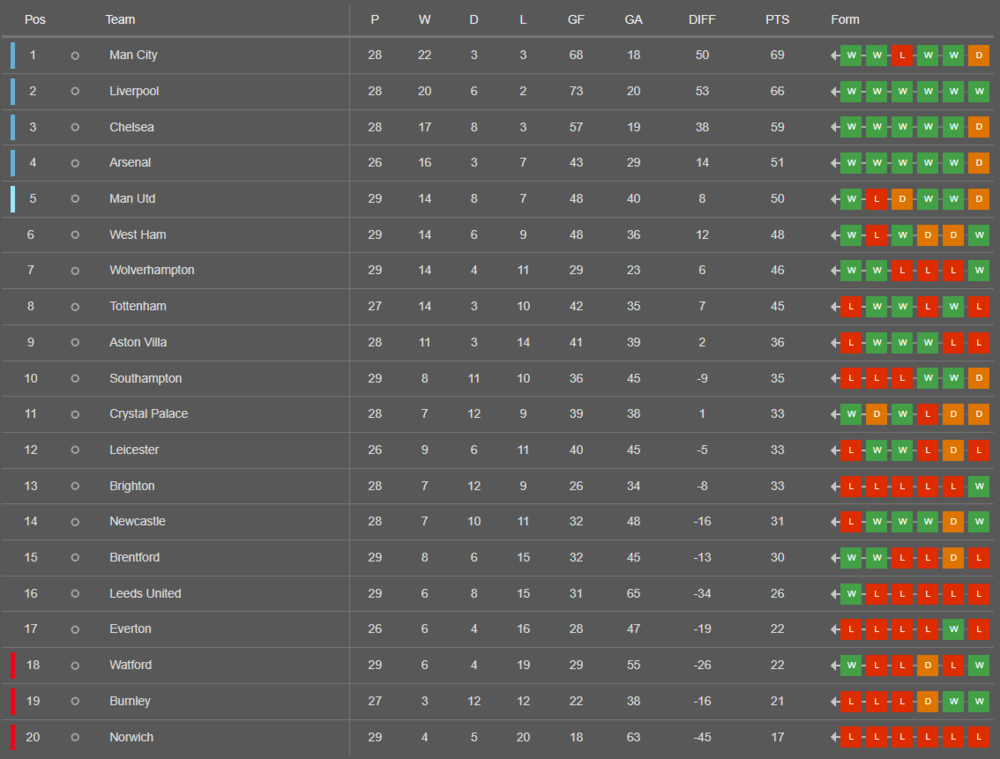The height and width of the screenshot is (759, 1000).
Task: Toggle the circle marker next to Arsenal
Action: click(x=75, y=163)
